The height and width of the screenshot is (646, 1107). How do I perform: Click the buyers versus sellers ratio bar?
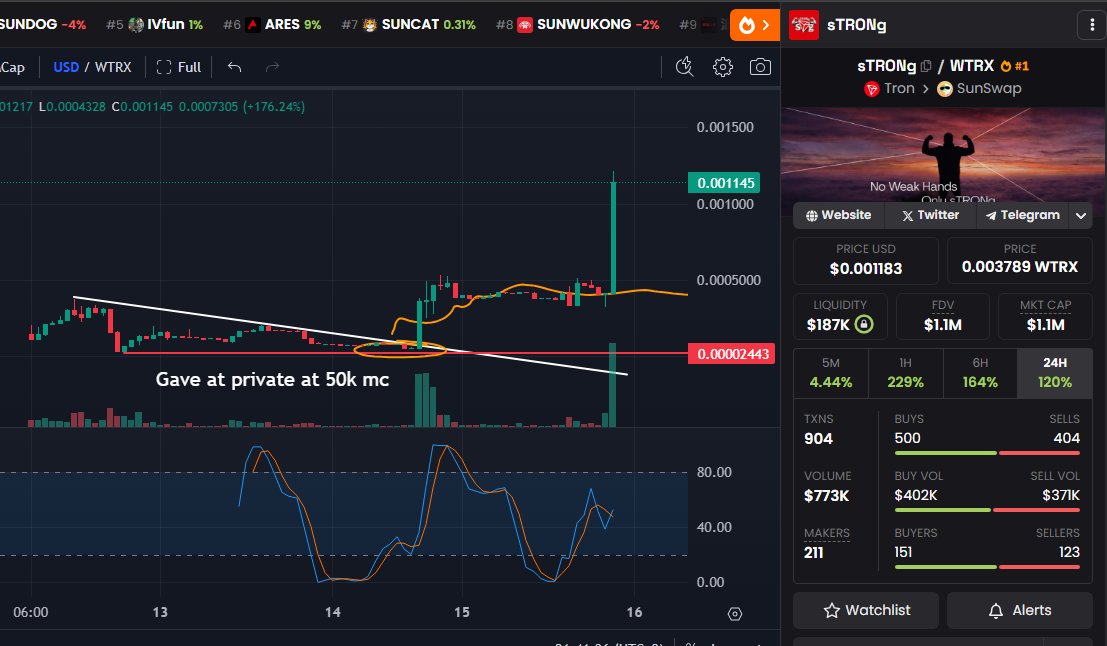987,567
